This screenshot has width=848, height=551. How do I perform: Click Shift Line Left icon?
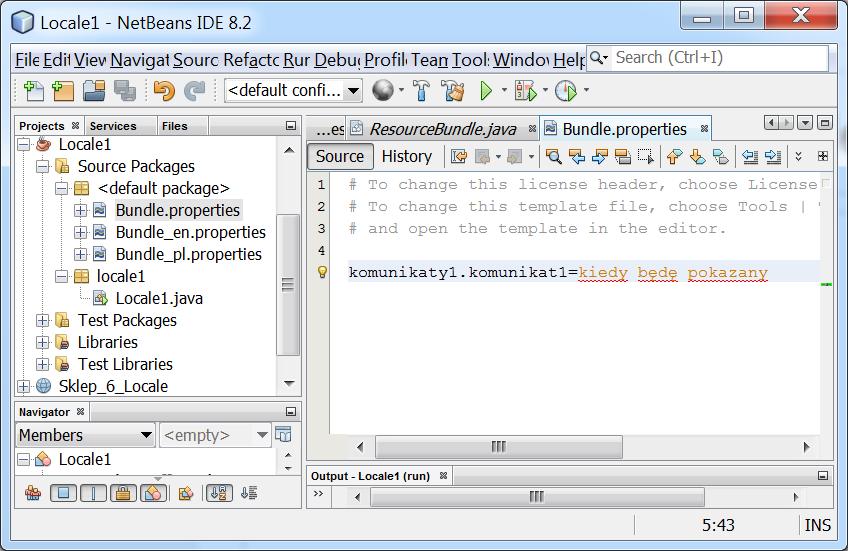[x=750, y=157]
